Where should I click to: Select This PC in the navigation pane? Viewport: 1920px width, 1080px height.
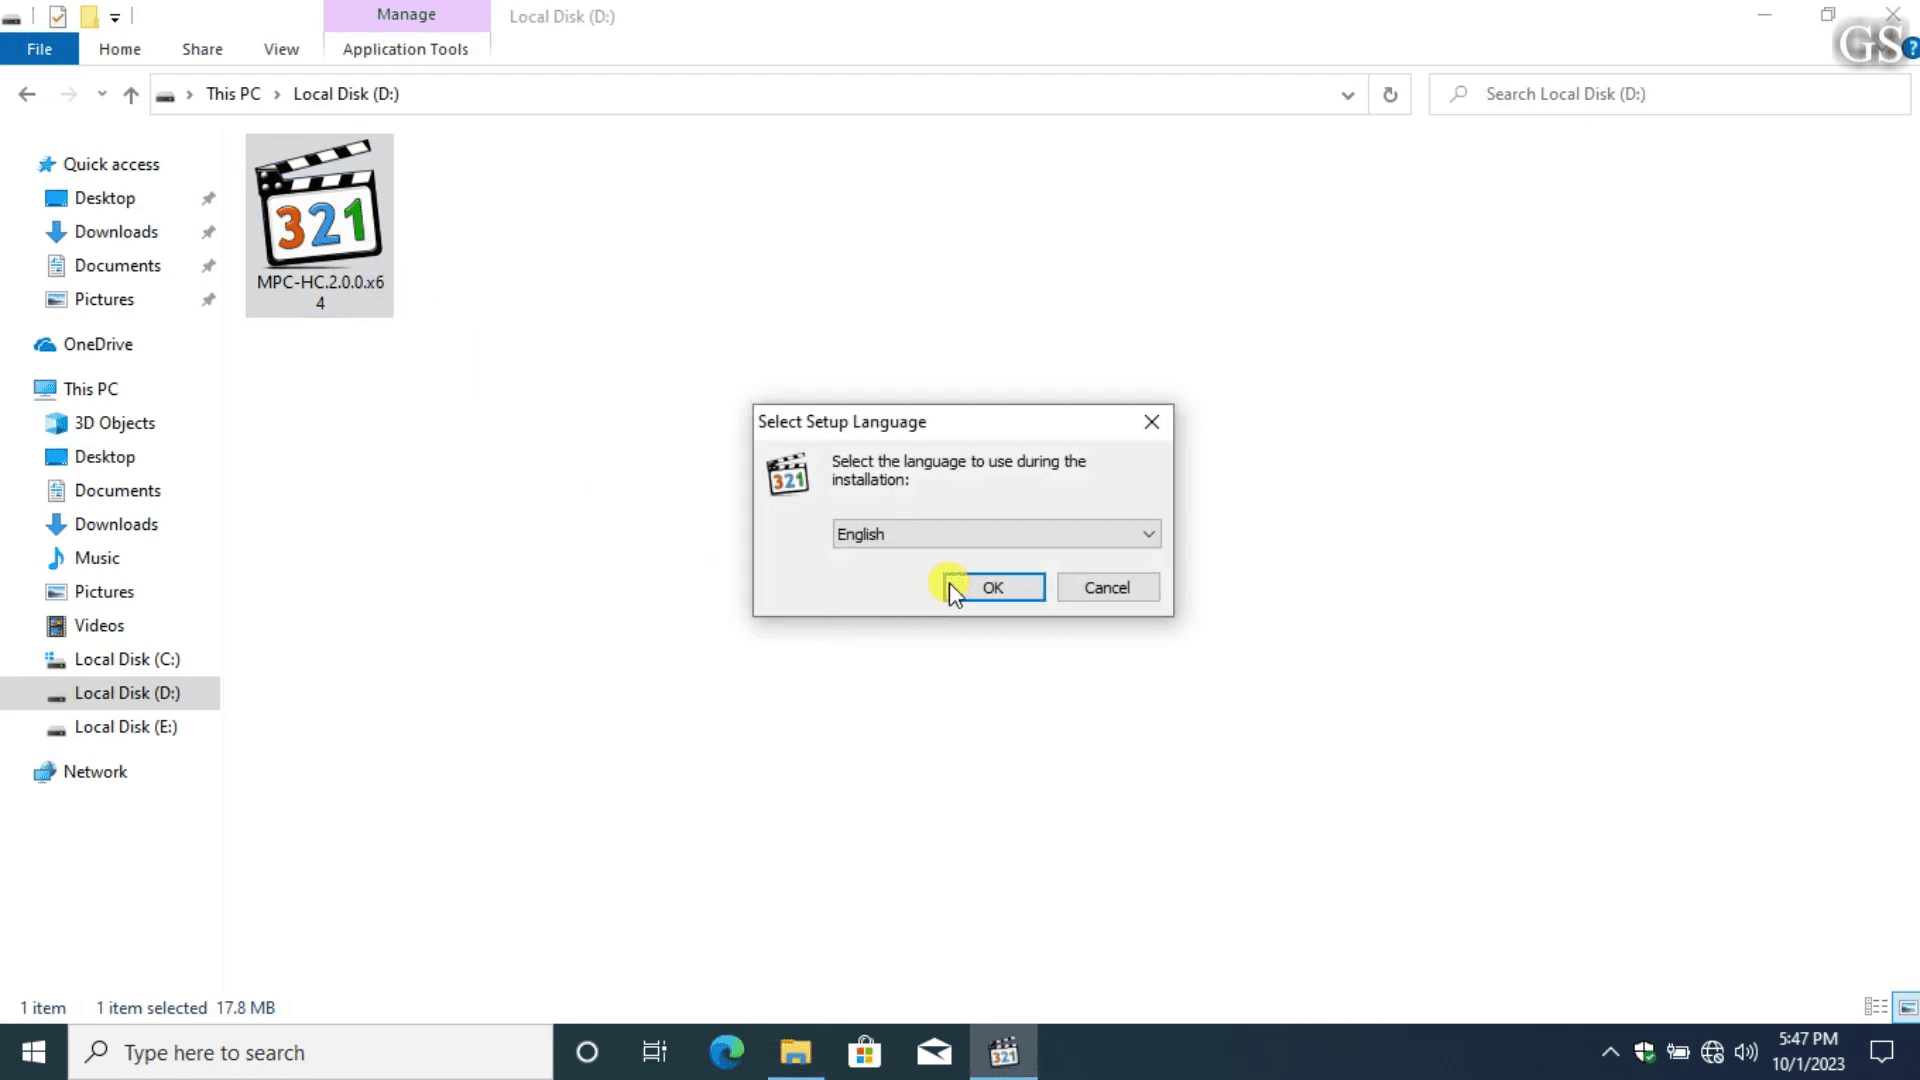click(90, 389)
